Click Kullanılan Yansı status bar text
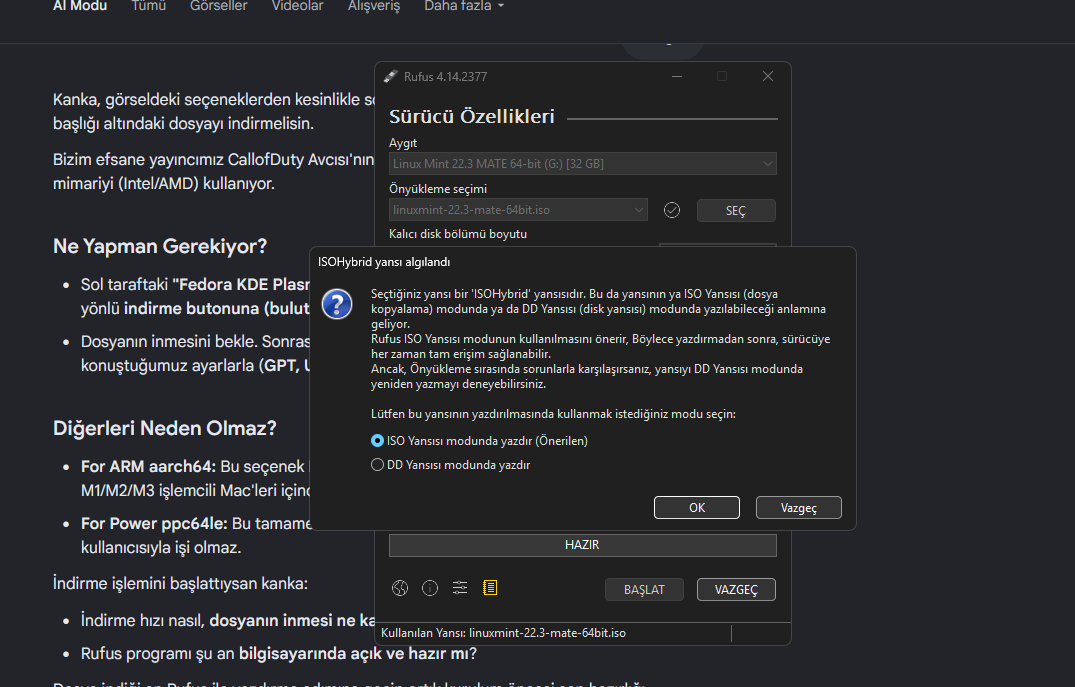 503,633
